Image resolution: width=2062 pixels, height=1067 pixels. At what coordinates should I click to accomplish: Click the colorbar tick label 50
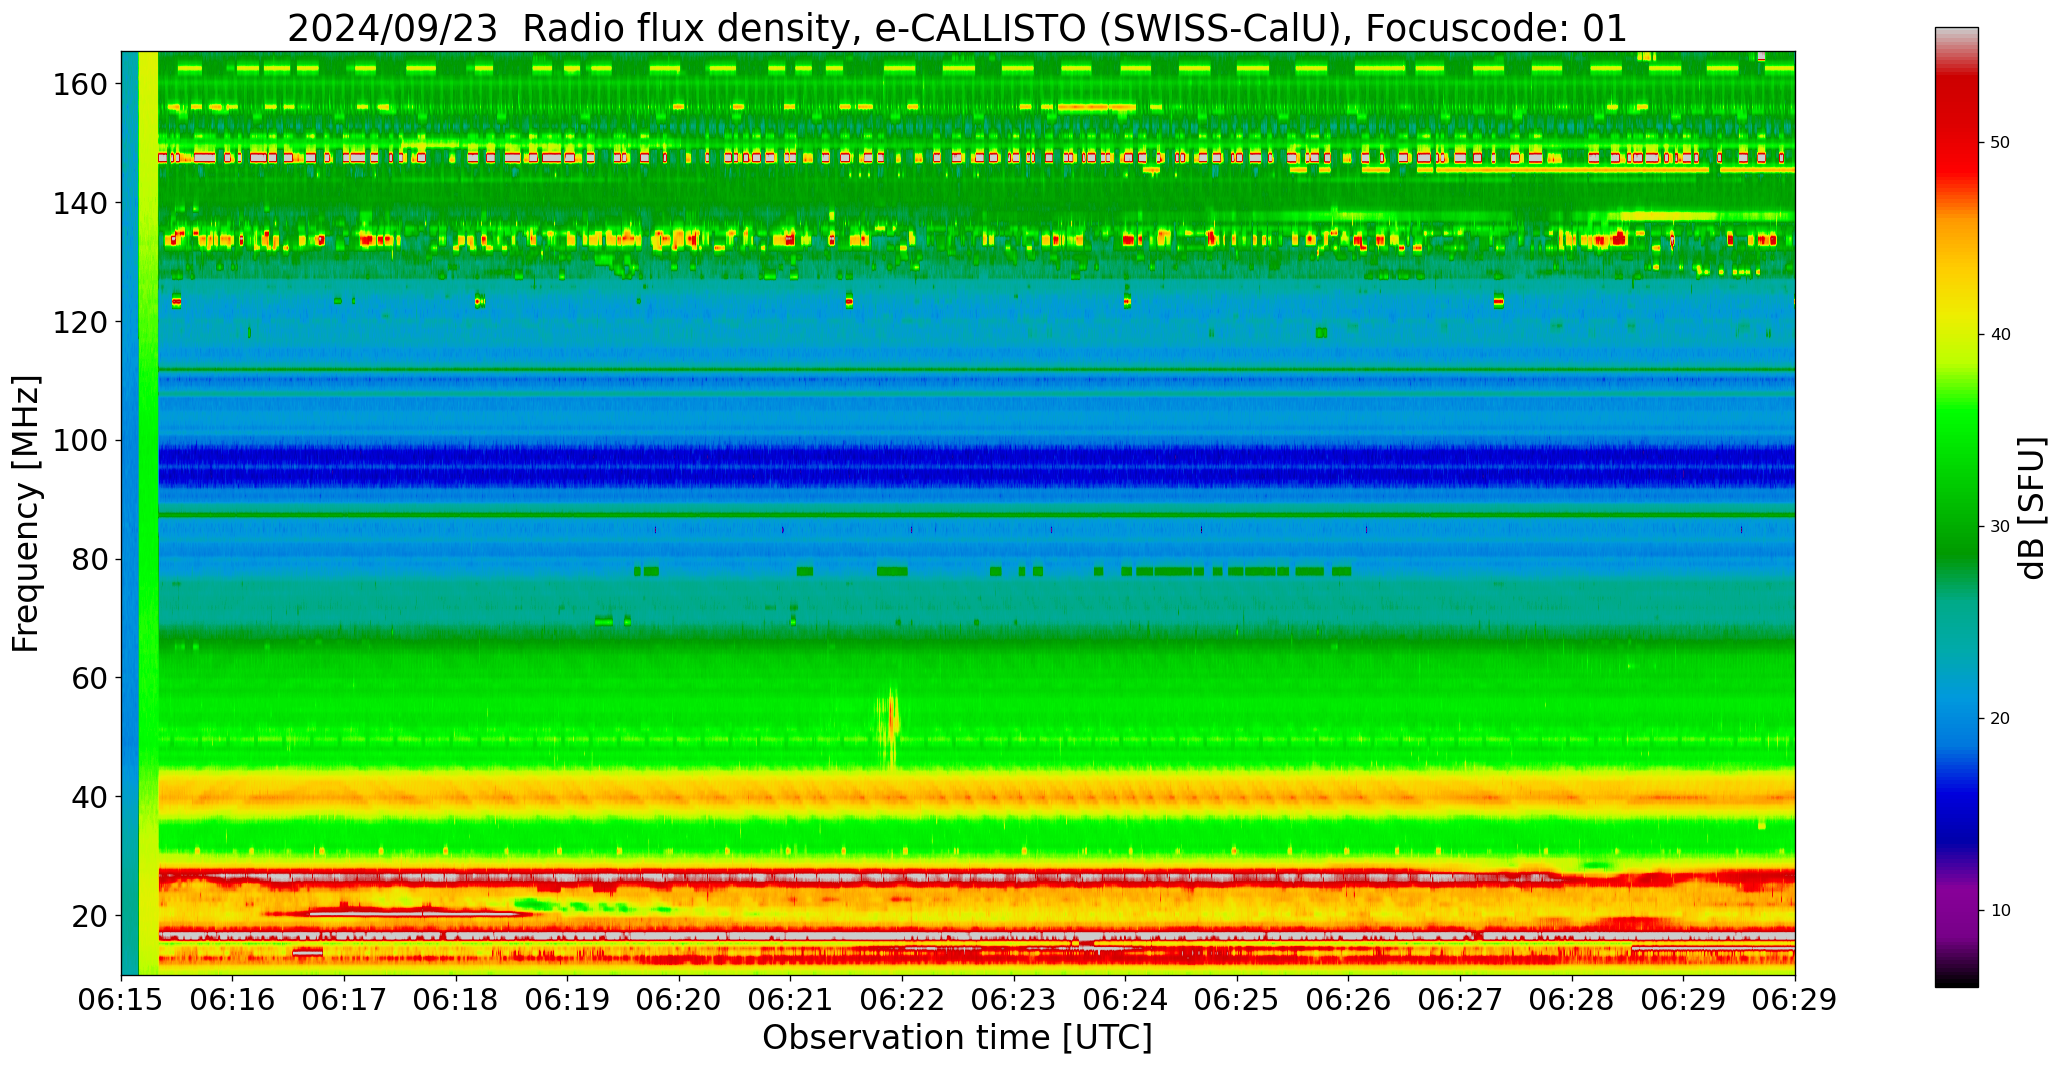2000,143
